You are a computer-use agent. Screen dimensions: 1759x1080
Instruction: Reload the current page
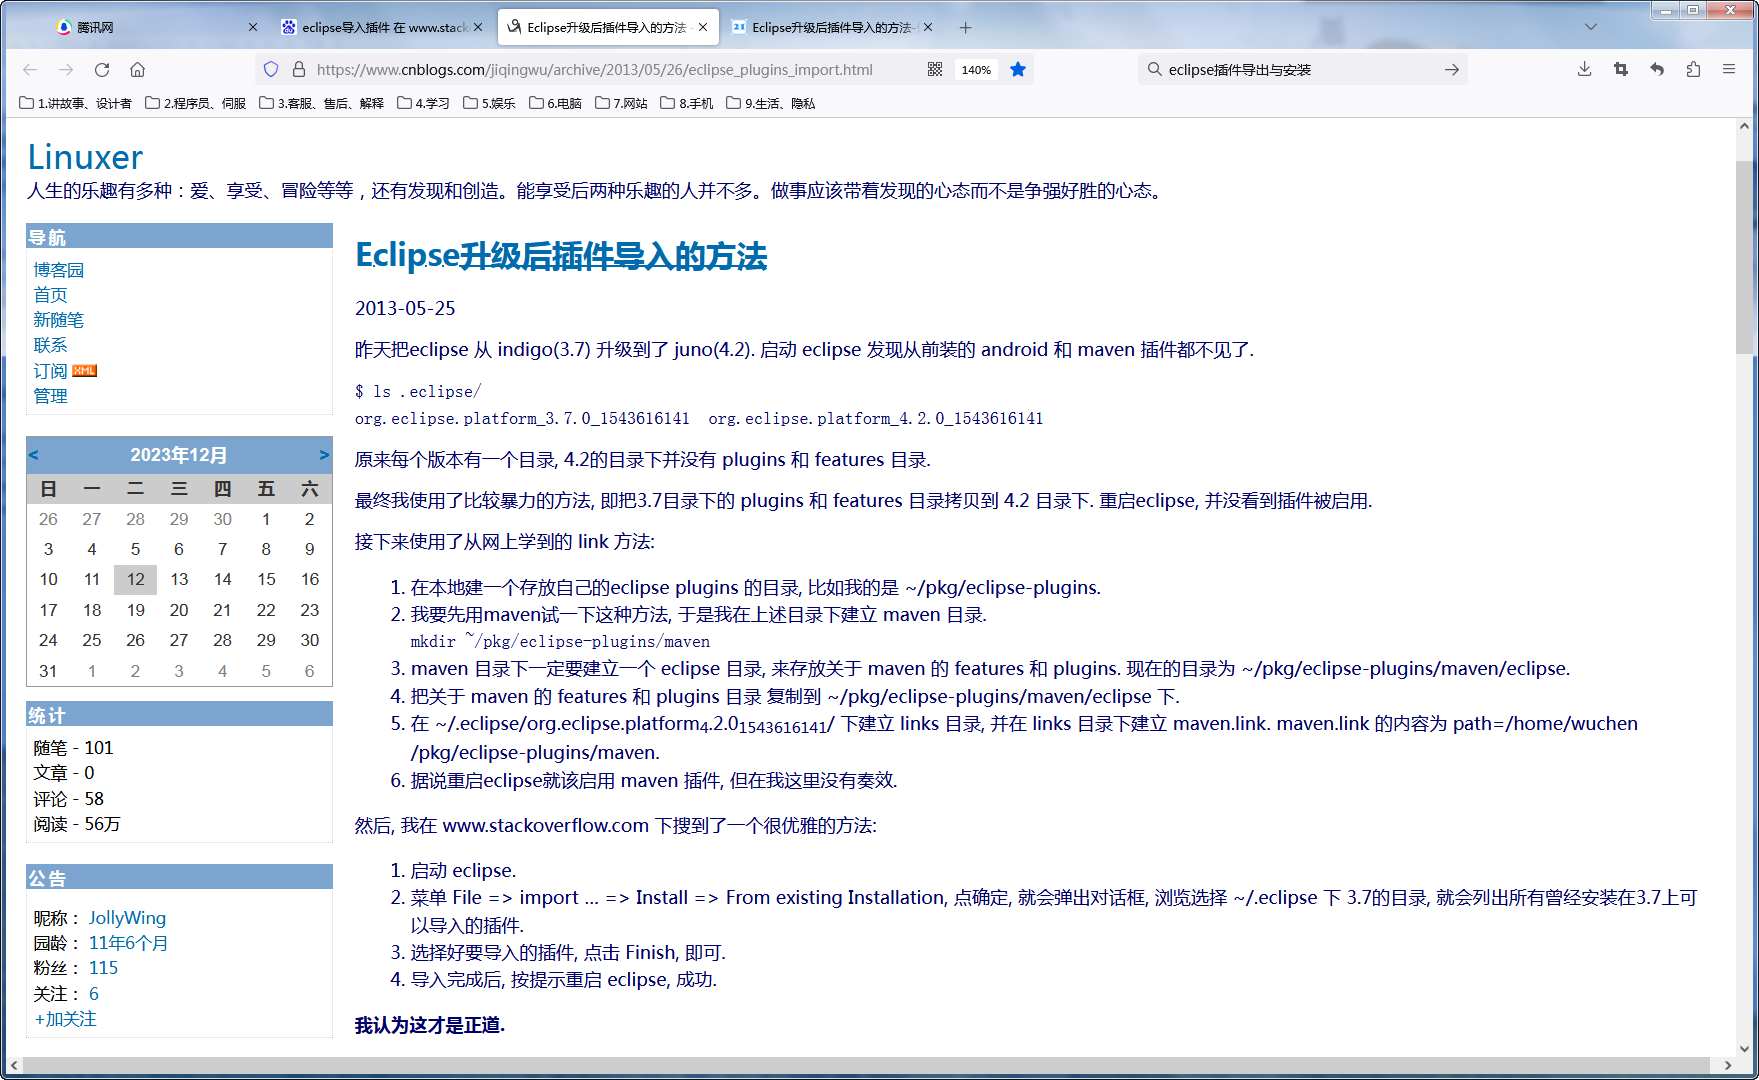[x=102, y=69]
